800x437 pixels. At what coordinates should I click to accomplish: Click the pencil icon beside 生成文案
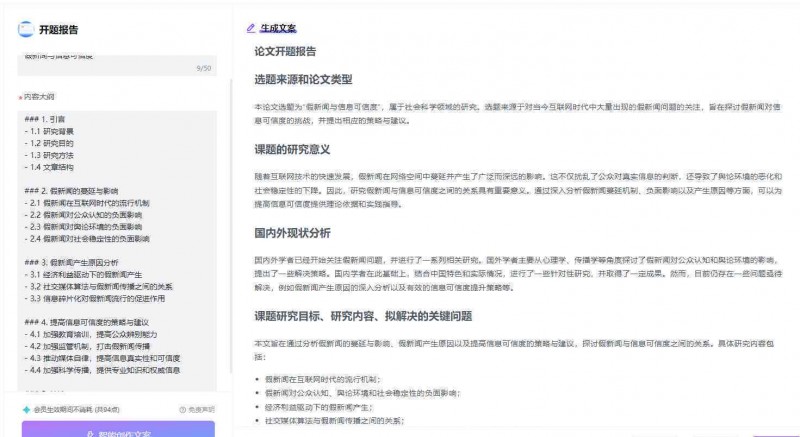coord(250,28)
